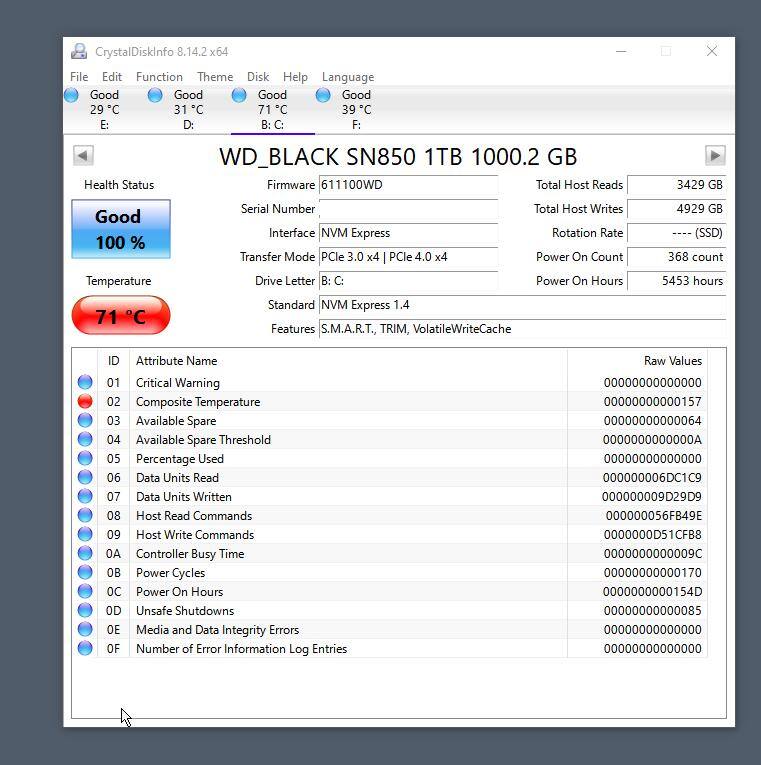Screen dimensions: 761x765
Task: Click status orb beside Power Cycles
Action: click(x=85, y=572)
